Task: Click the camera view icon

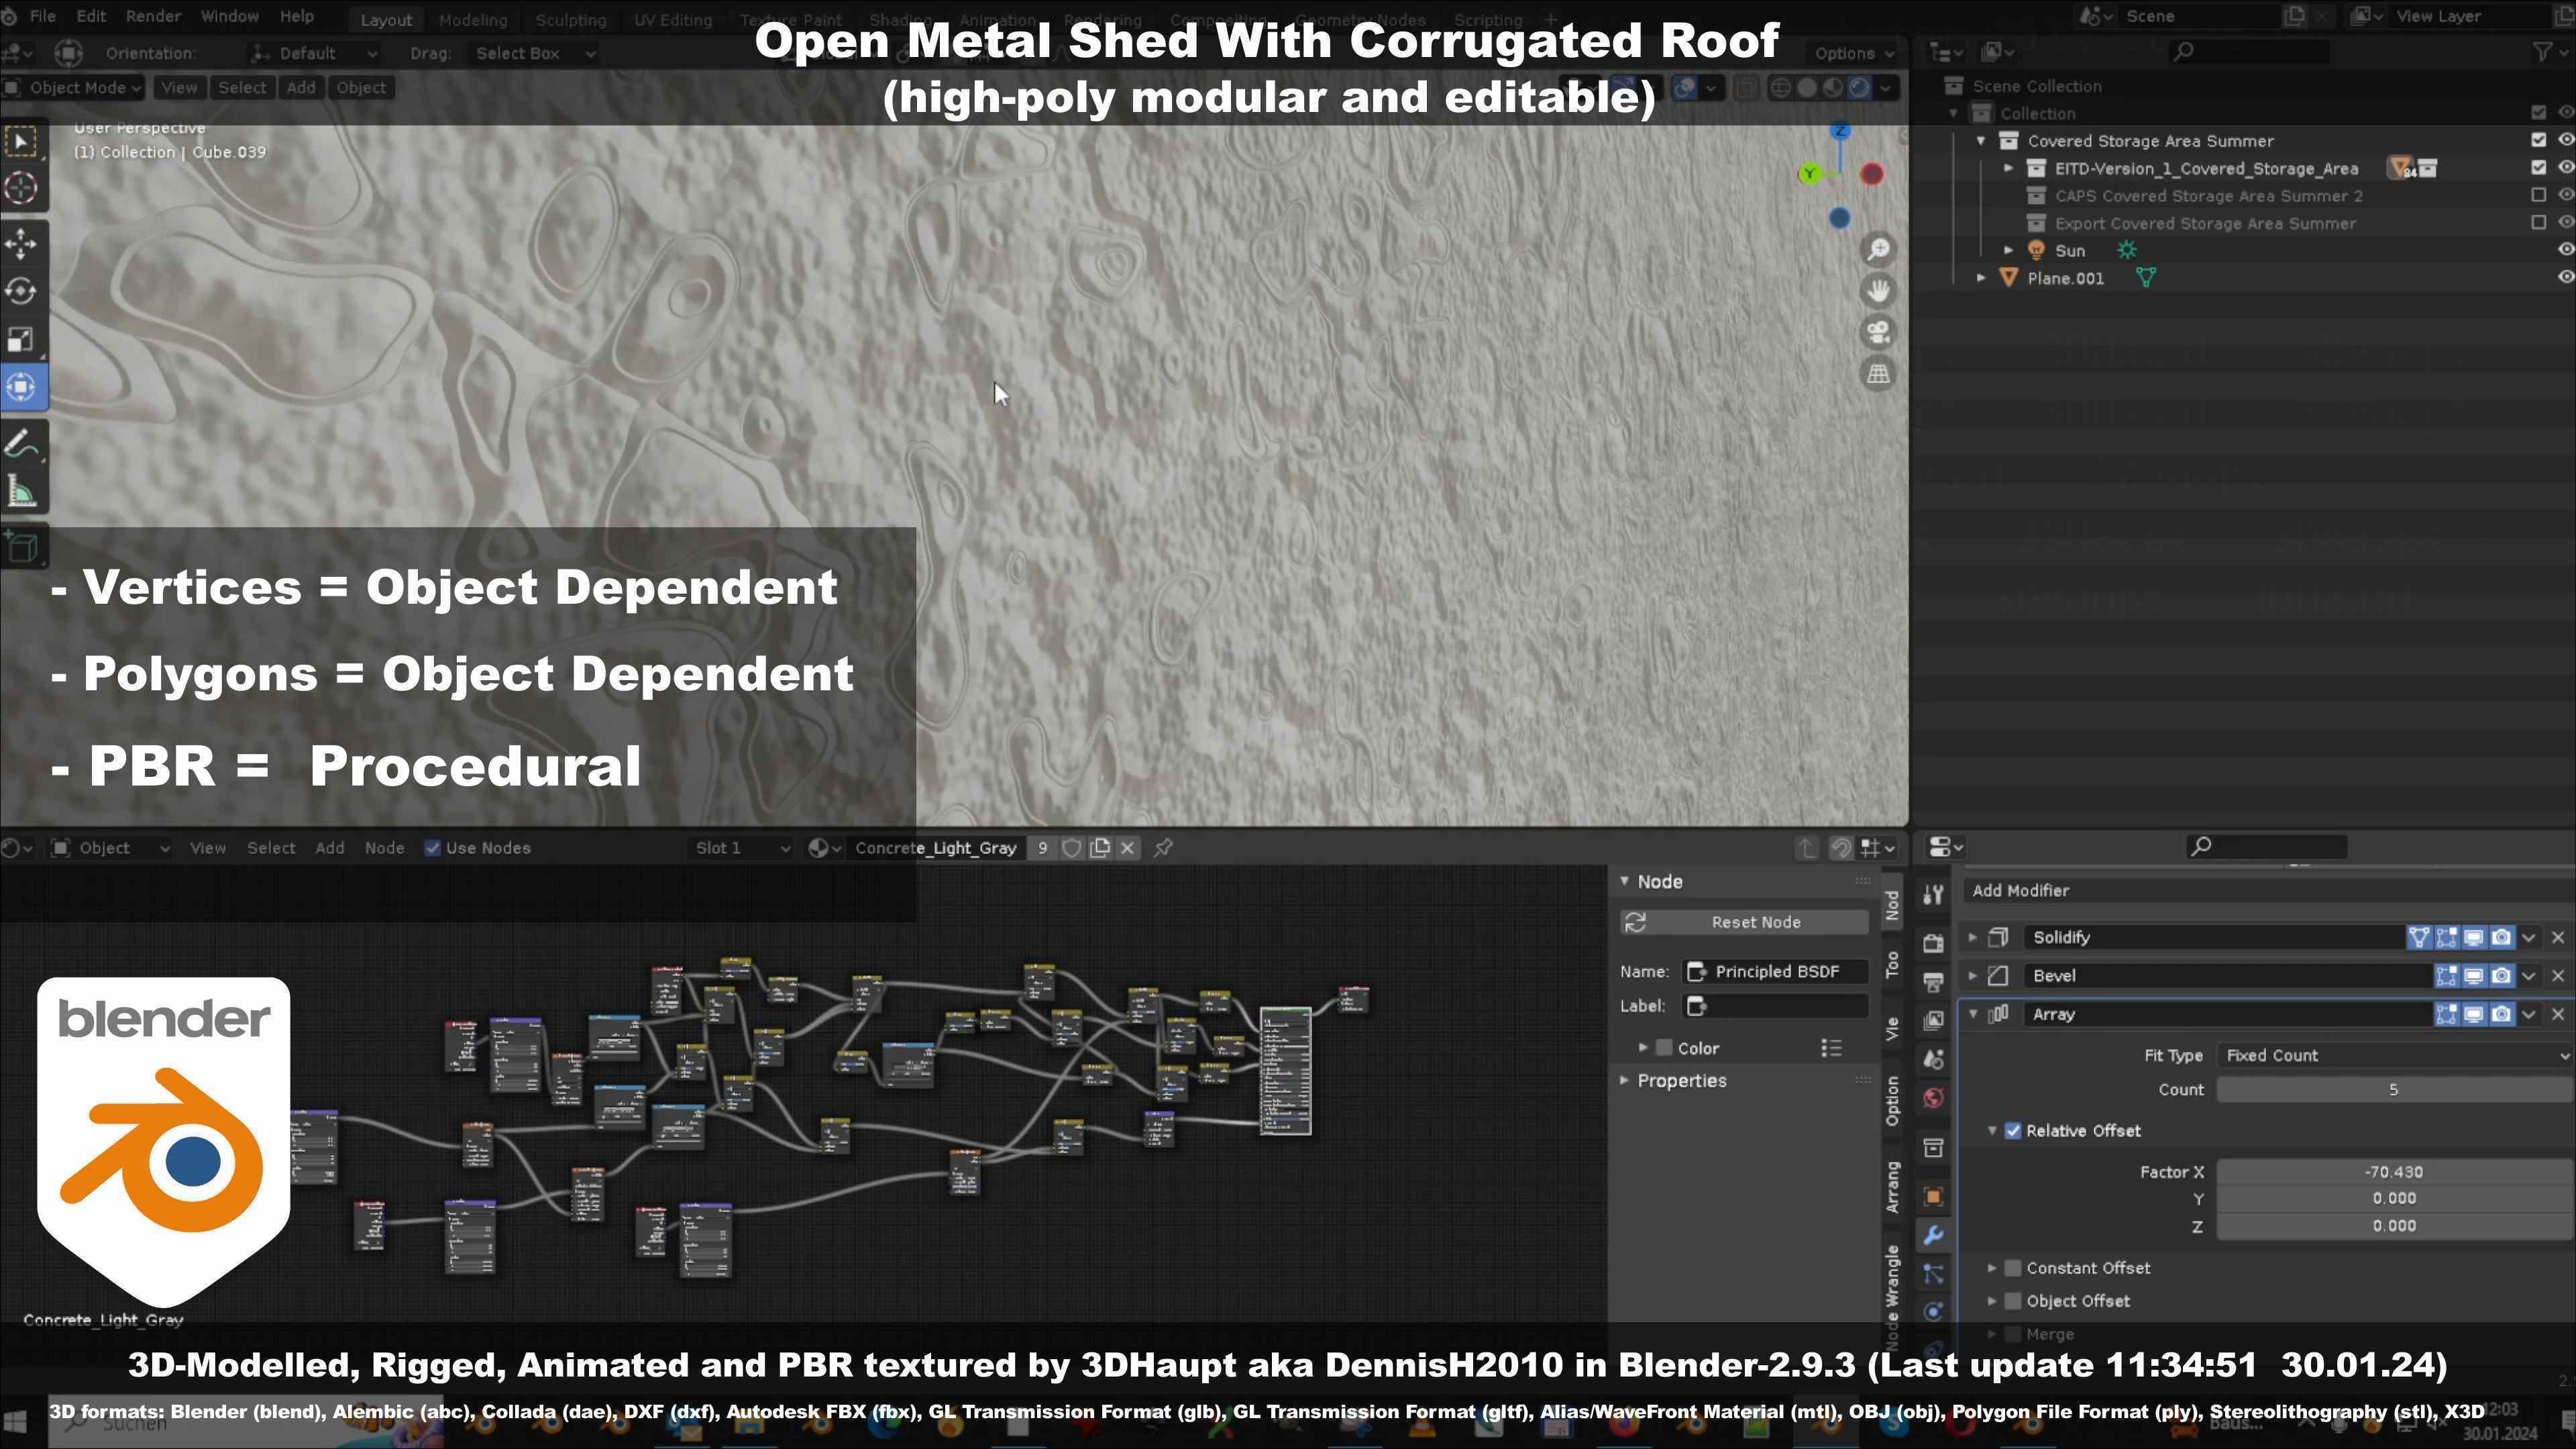Action: [x=1878, y=332]
